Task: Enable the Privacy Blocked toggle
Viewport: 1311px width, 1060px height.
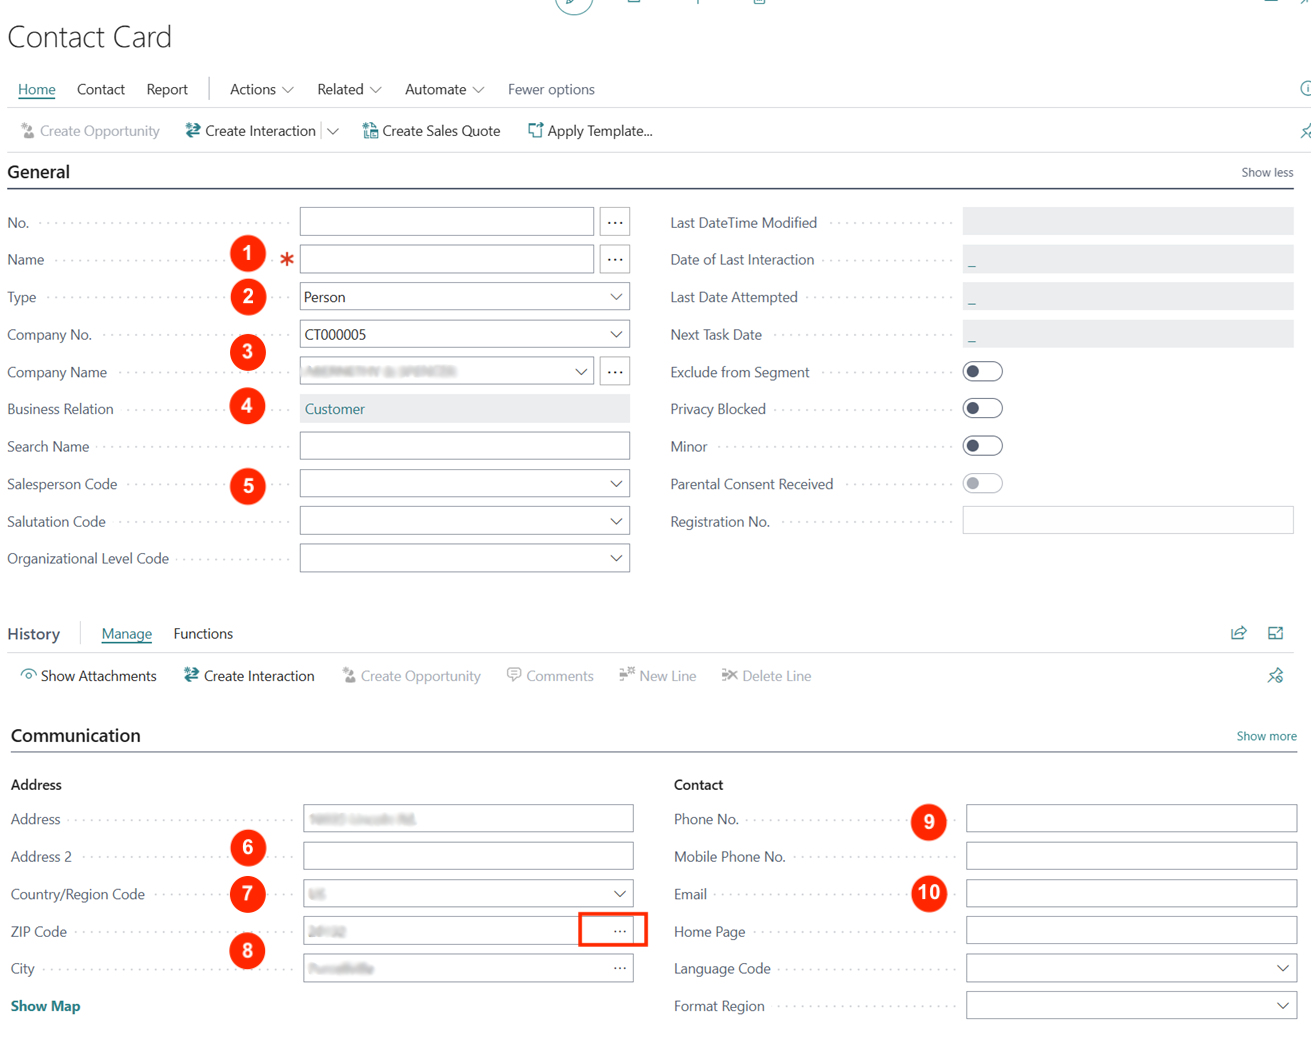Action: (982, 409)
